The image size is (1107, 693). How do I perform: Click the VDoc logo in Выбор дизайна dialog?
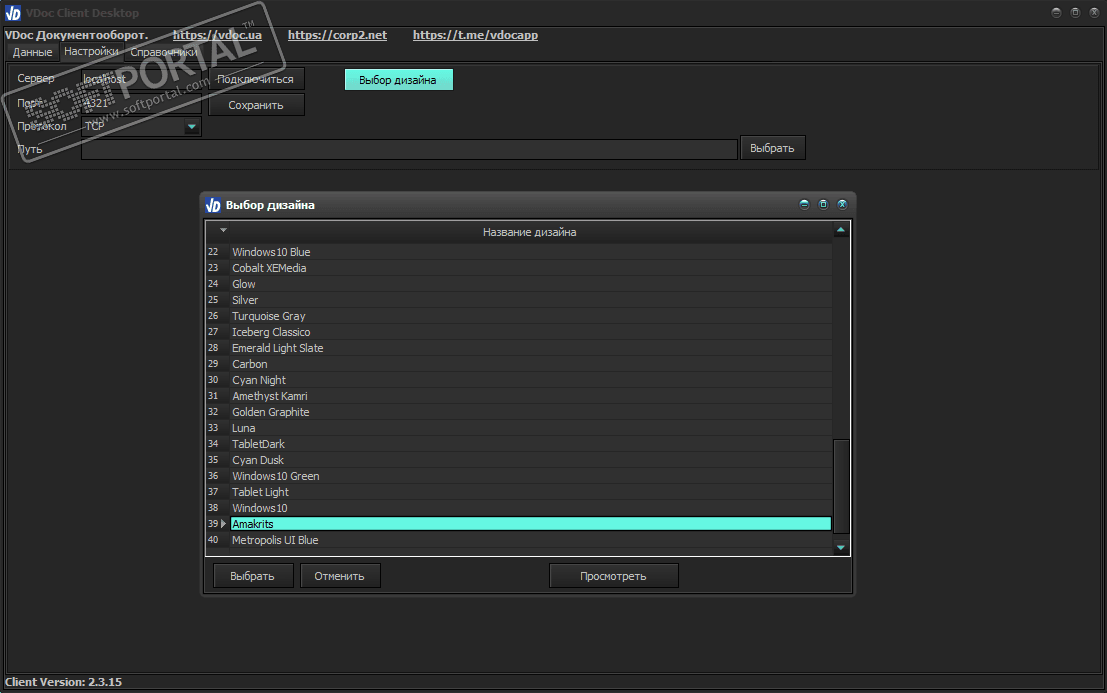213,205
